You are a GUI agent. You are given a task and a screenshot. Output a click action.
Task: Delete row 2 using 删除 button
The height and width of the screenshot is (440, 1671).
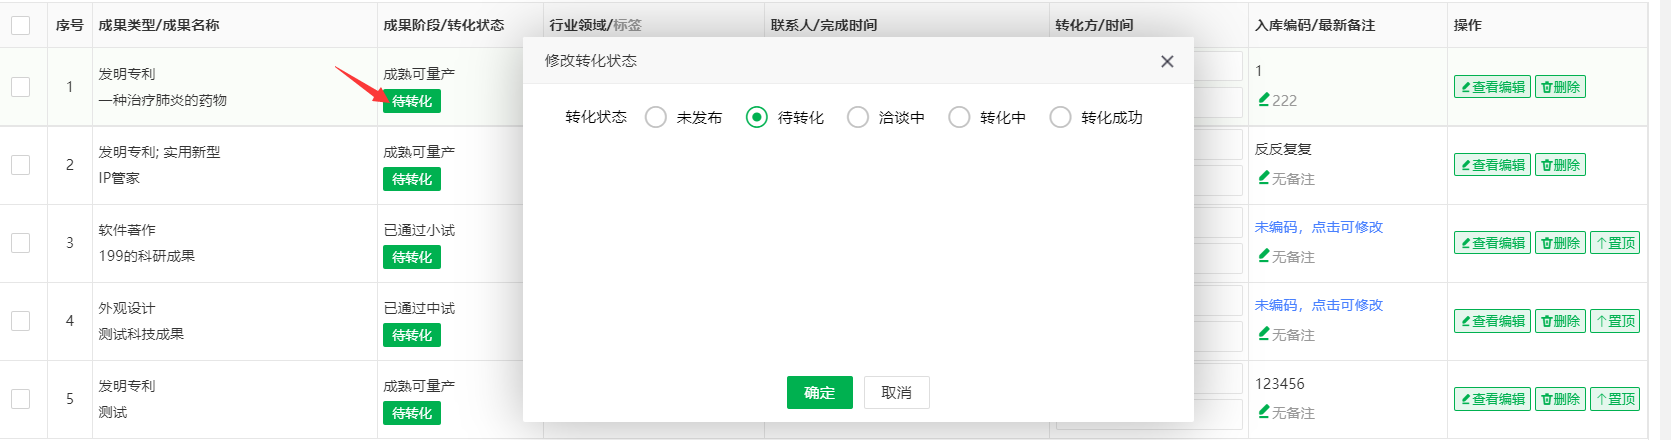pos(1560,165)
